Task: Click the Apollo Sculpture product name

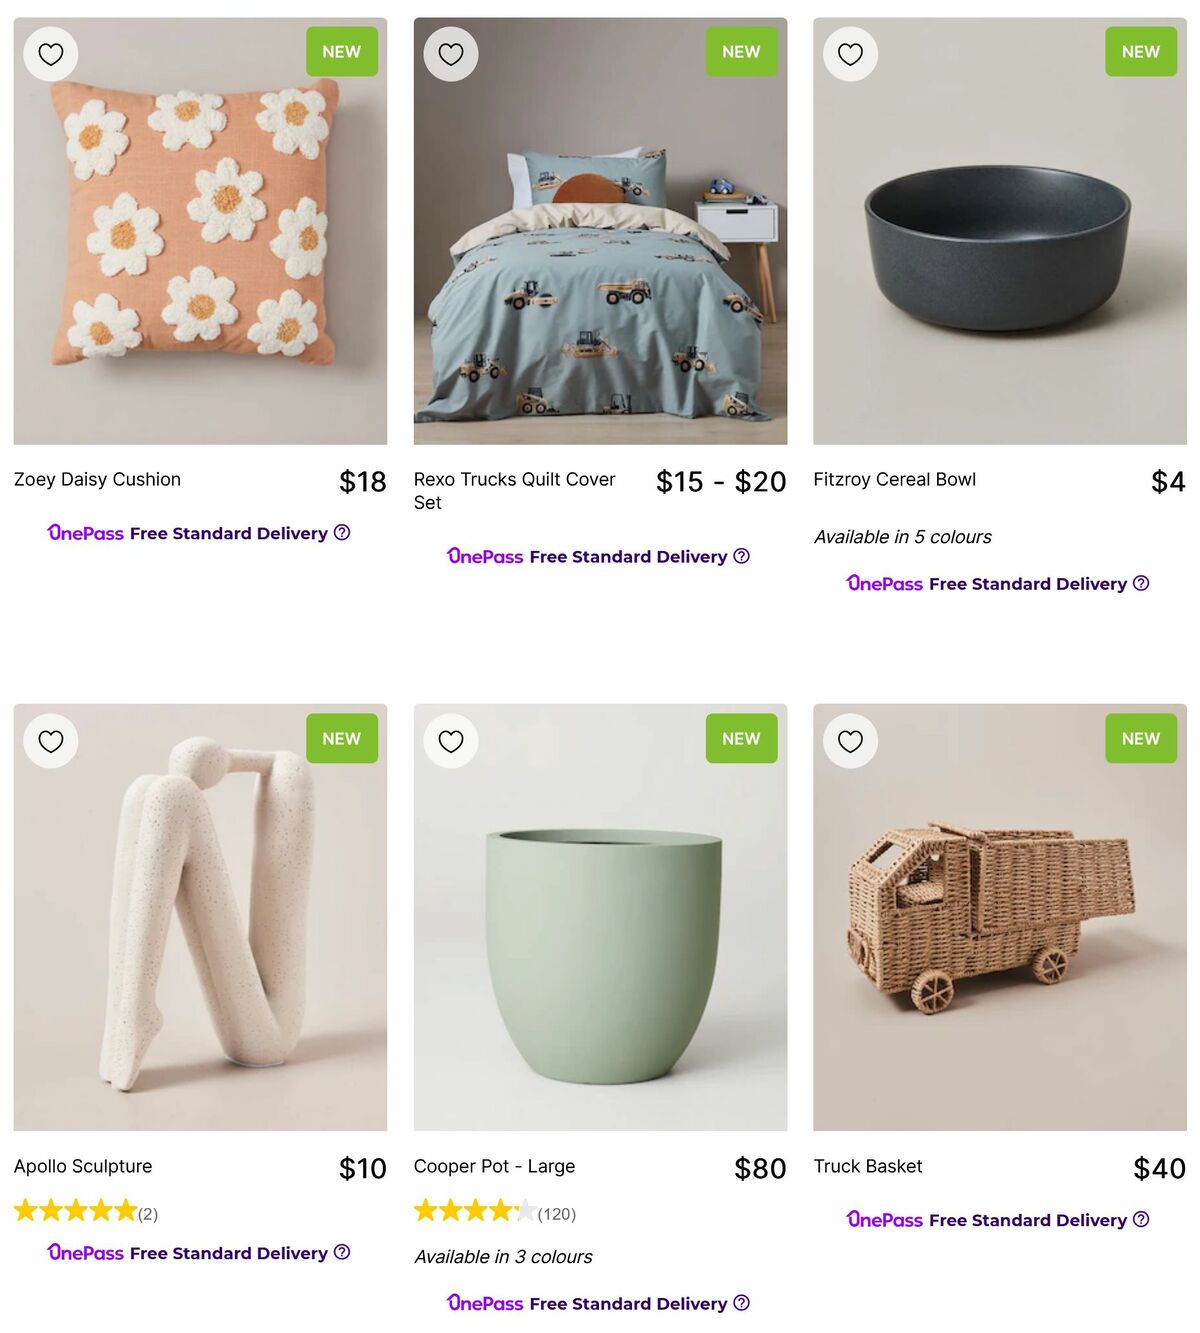Action: pos(83,1166)
